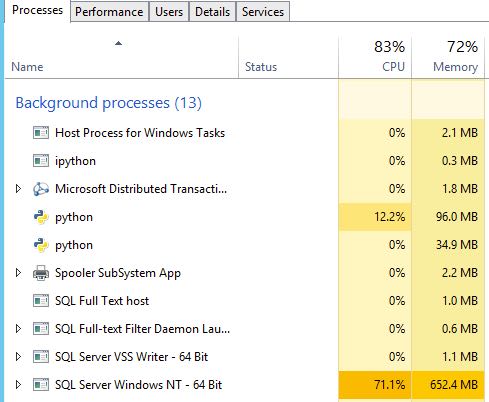This screenshot has width=489, height=402.
Task: Select the python icon using 34.9 MB
Action: [x=41, y=245]
